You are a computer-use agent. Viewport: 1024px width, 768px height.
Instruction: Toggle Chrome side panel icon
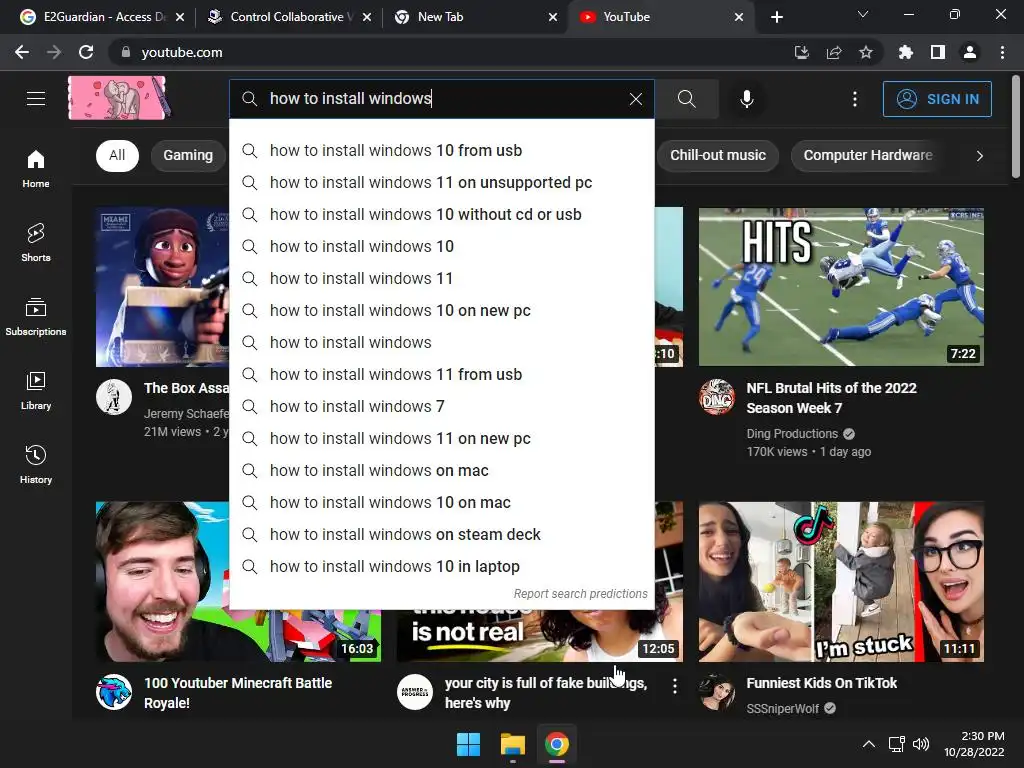(938, 52)
